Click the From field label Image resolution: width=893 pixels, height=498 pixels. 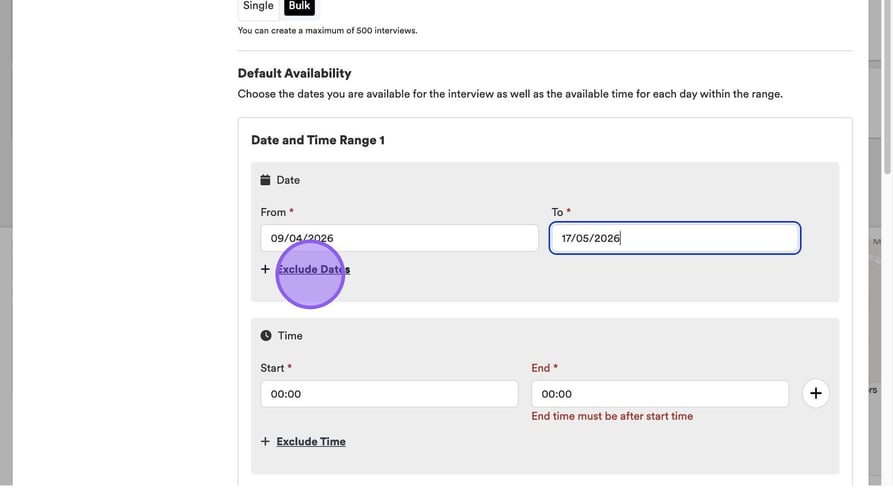[x=273, y=212]
